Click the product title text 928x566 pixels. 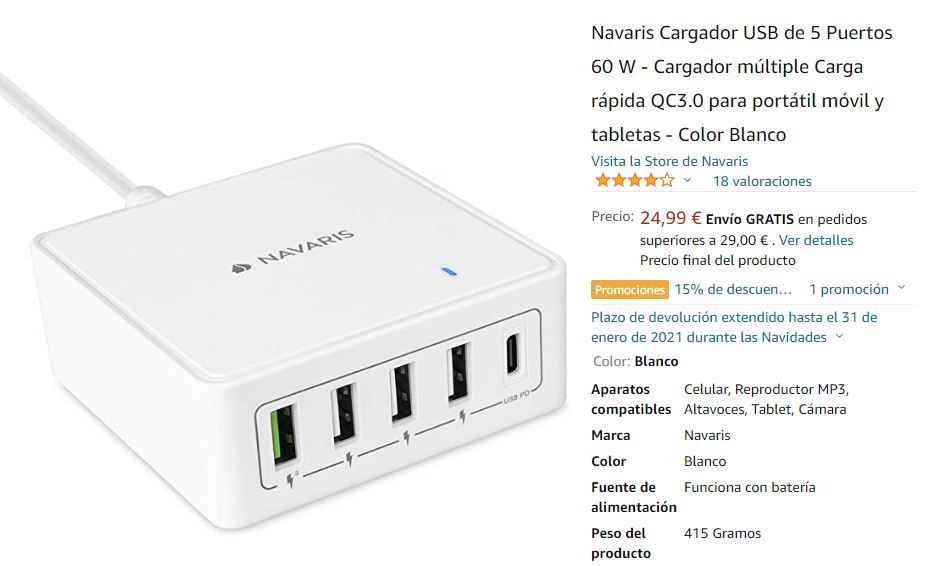click(x=742, y=83)
